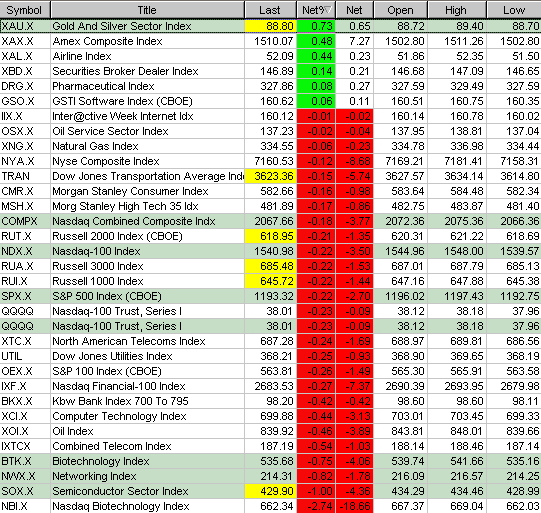Select the Semiconductor Sector Index title
This screenshot has width=541, height=513.
[120, 491]
